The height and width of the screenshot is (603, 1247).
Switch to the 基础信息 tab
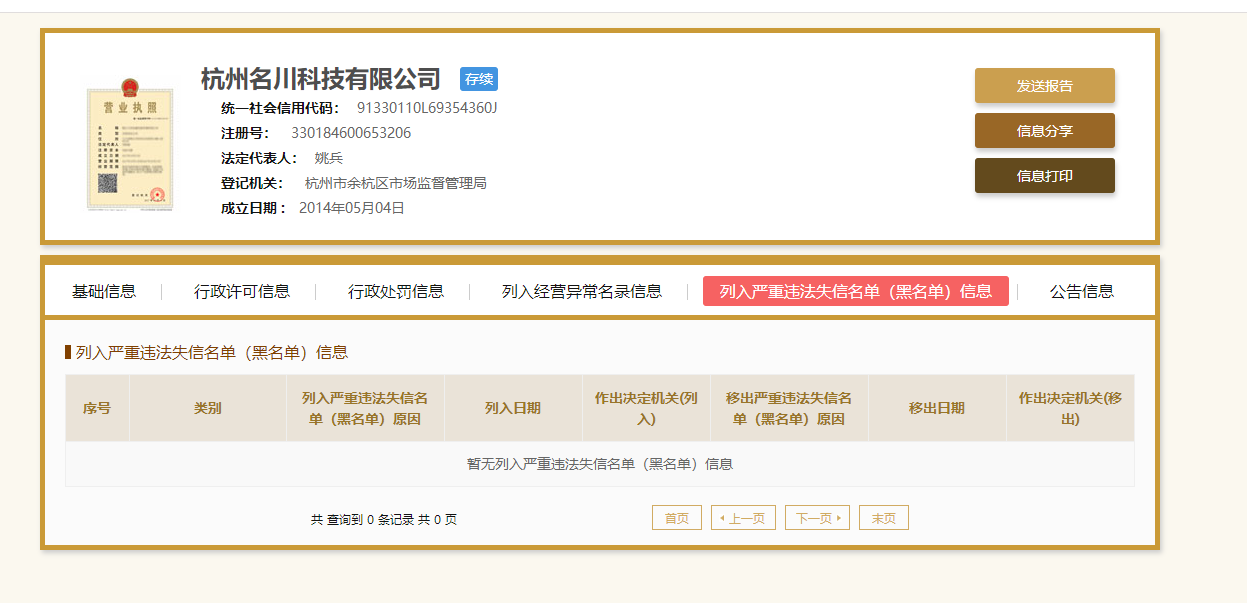pos(104,291)
